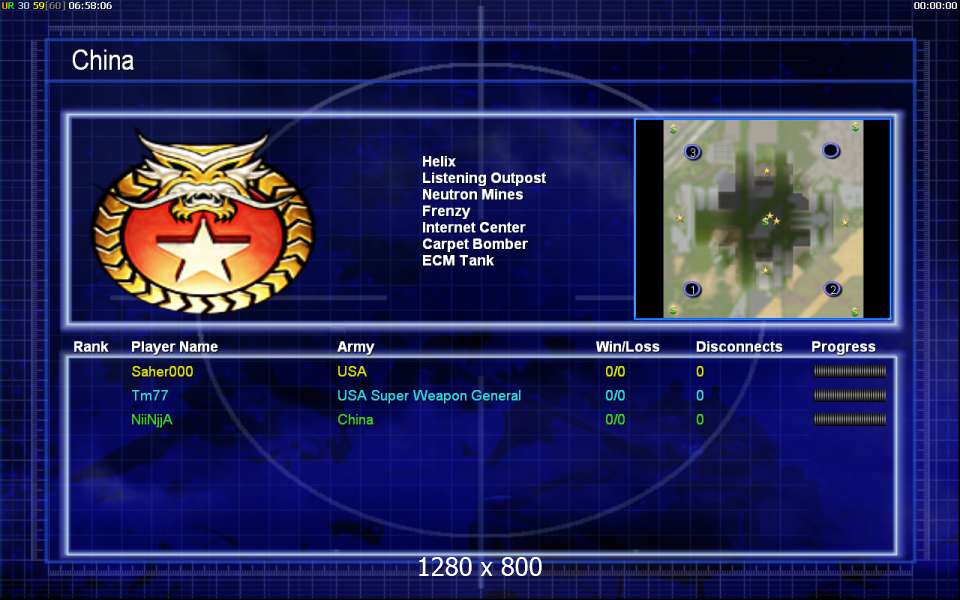Select "Frenzy" in the unit list
Viewport: 960px width, 600px height.
click(446, 211)
